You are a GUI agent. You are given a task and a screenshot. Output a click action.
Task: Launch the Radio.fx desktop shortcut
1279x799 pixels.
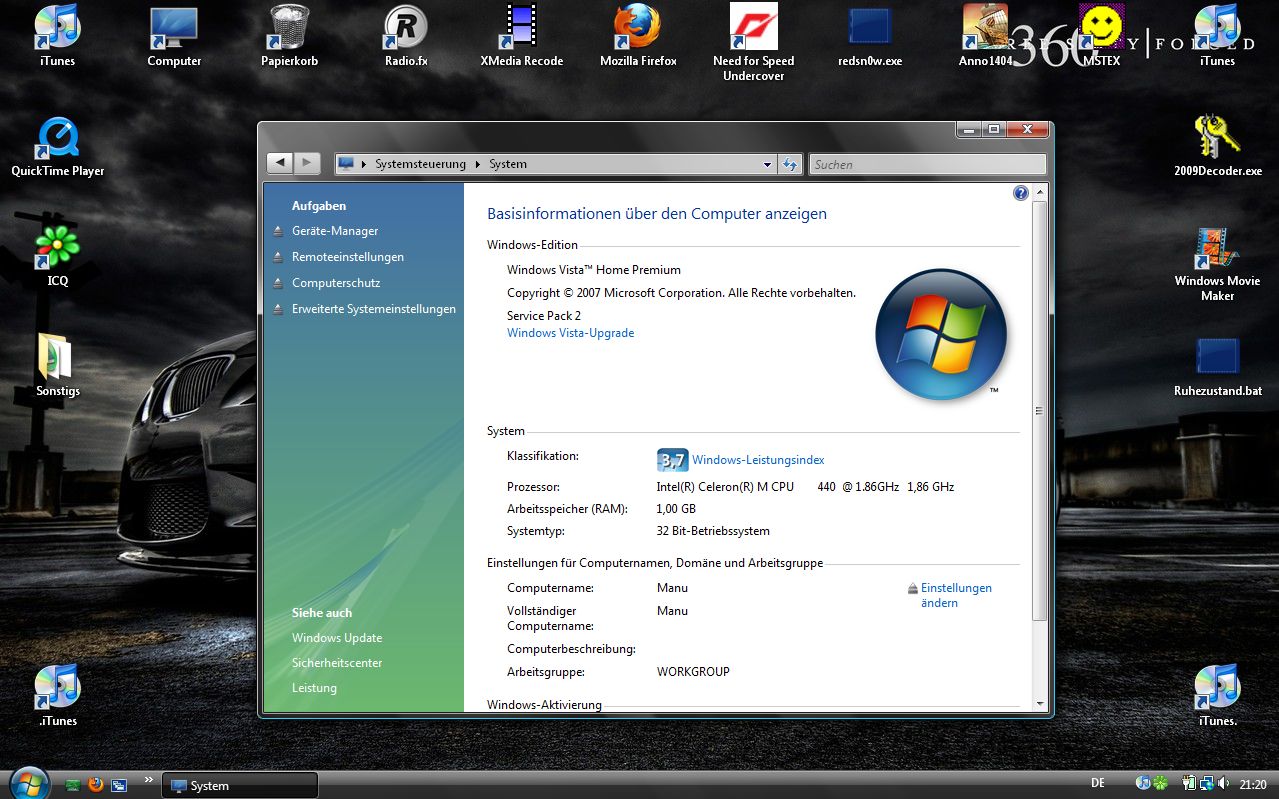[x=406, y=37]
